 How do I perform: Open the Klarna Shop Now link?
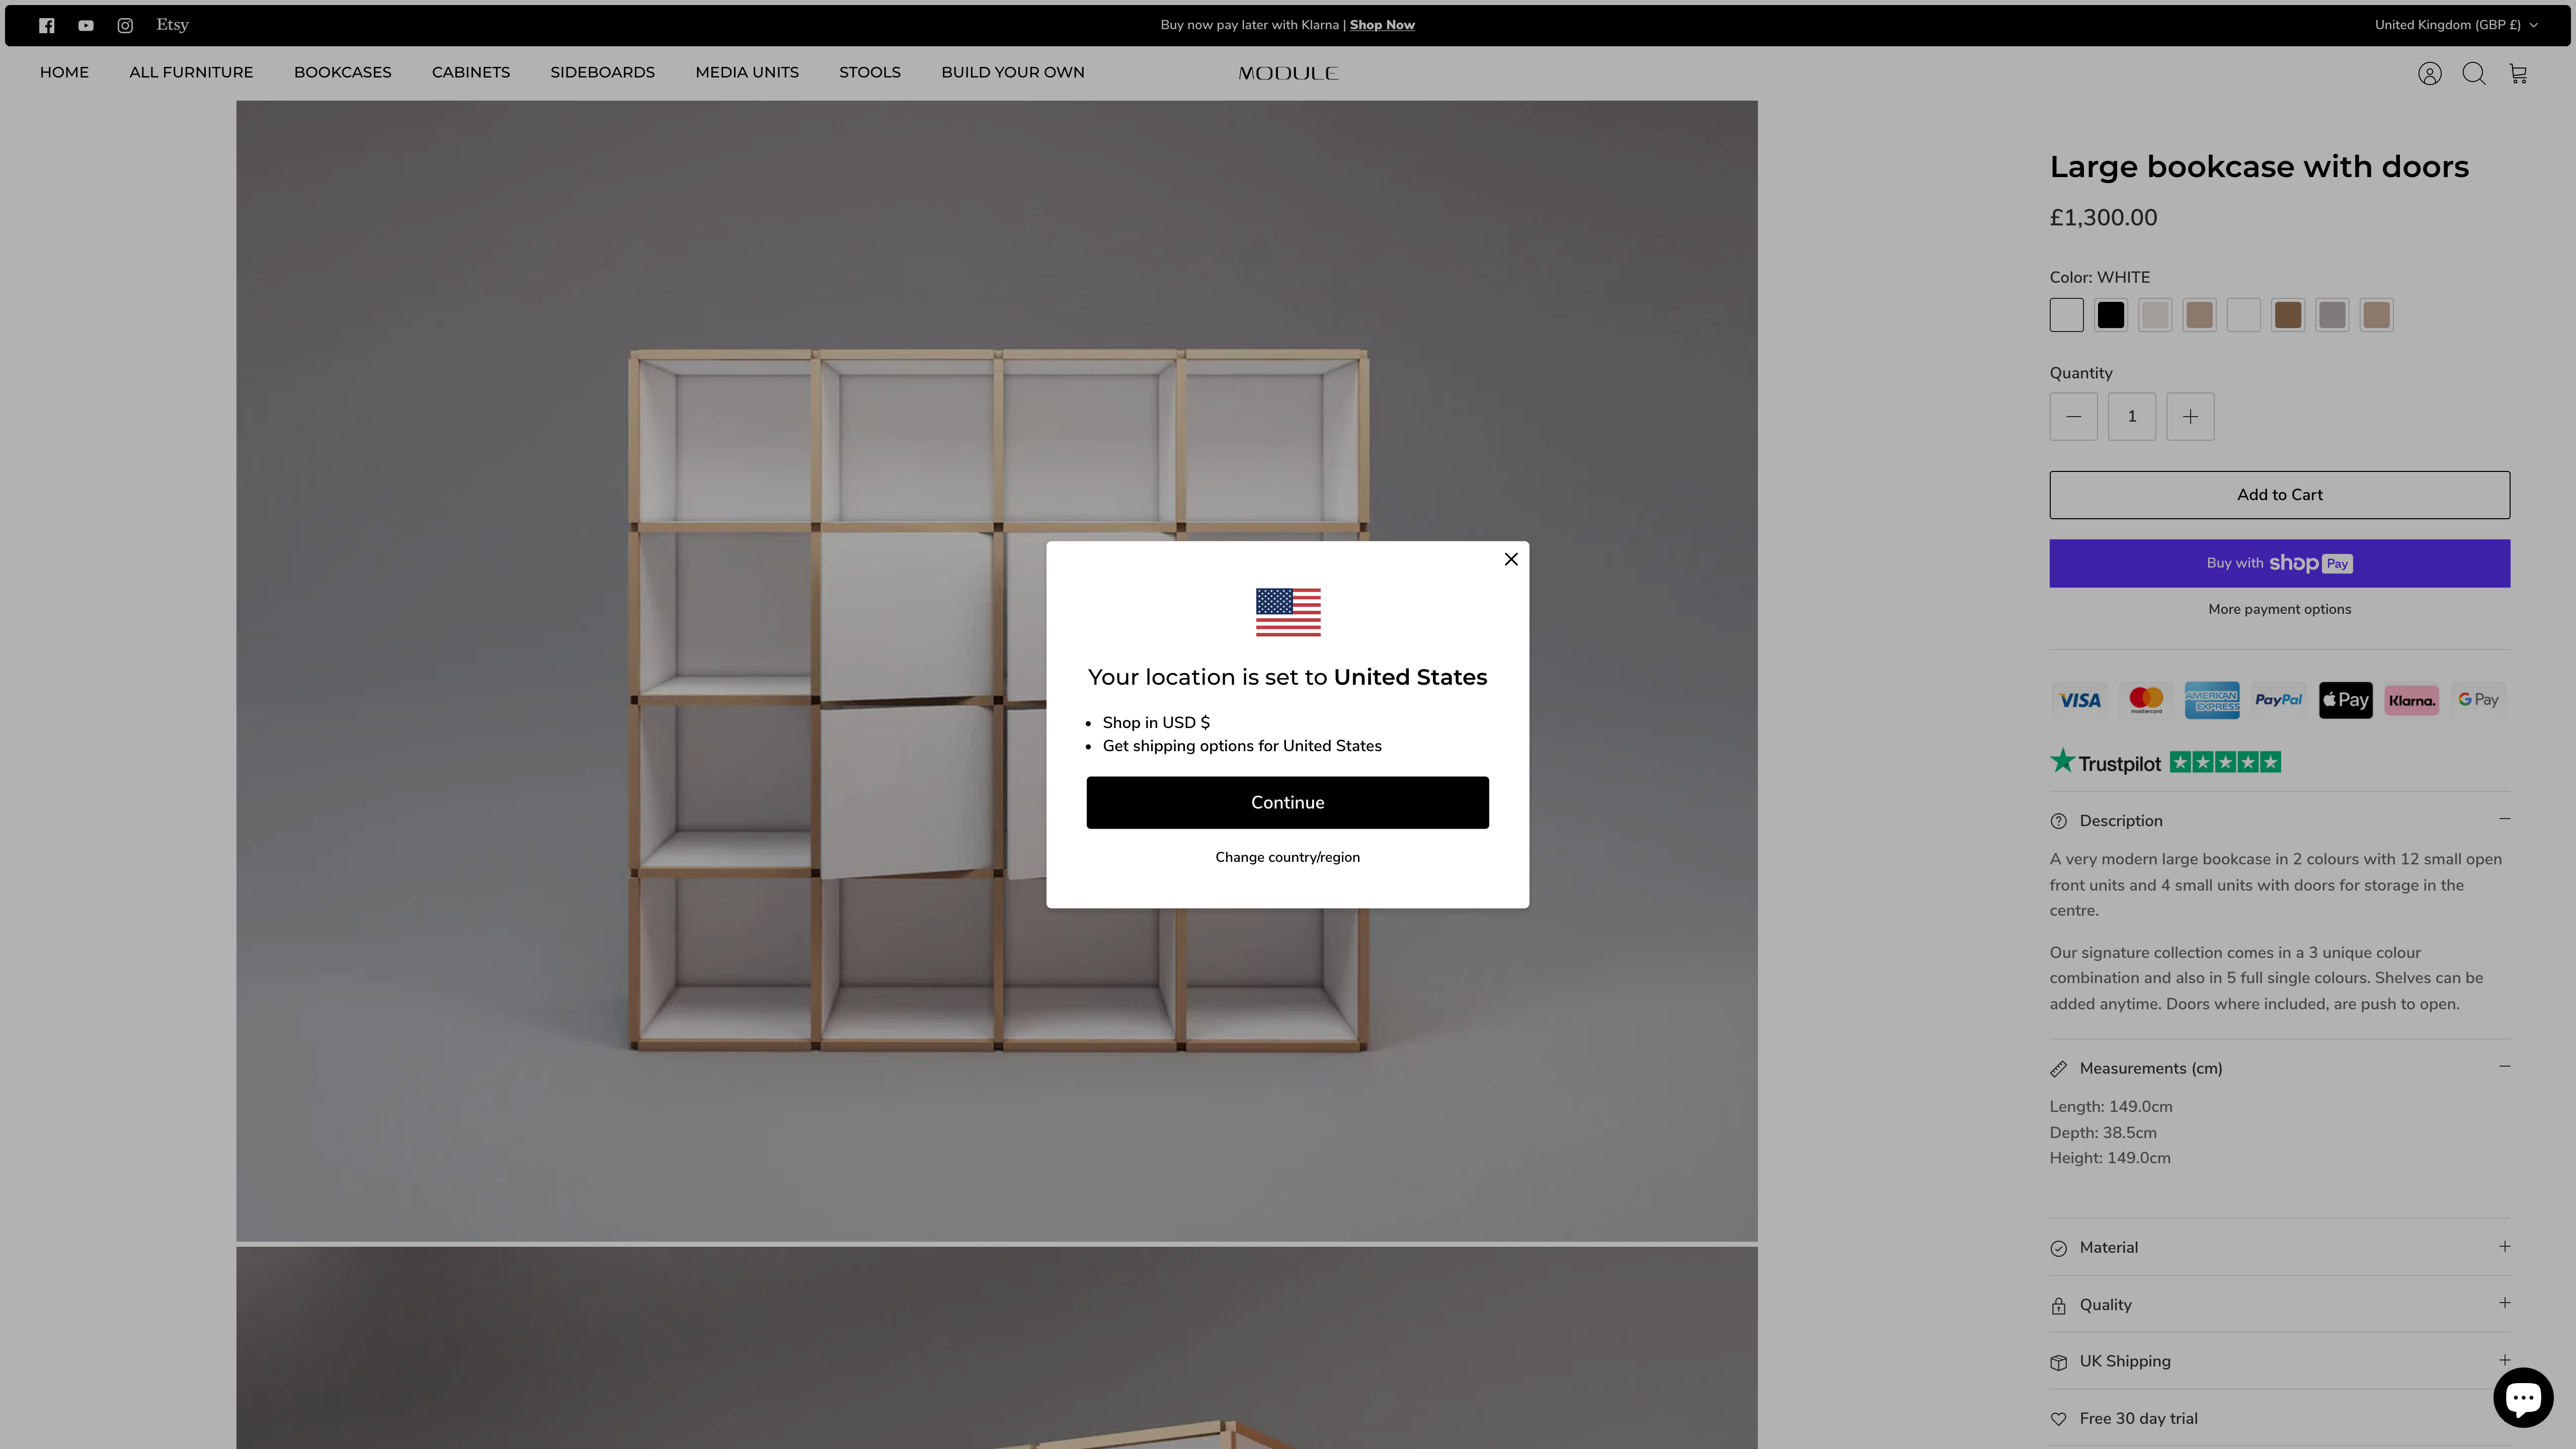pos(1381,25)
